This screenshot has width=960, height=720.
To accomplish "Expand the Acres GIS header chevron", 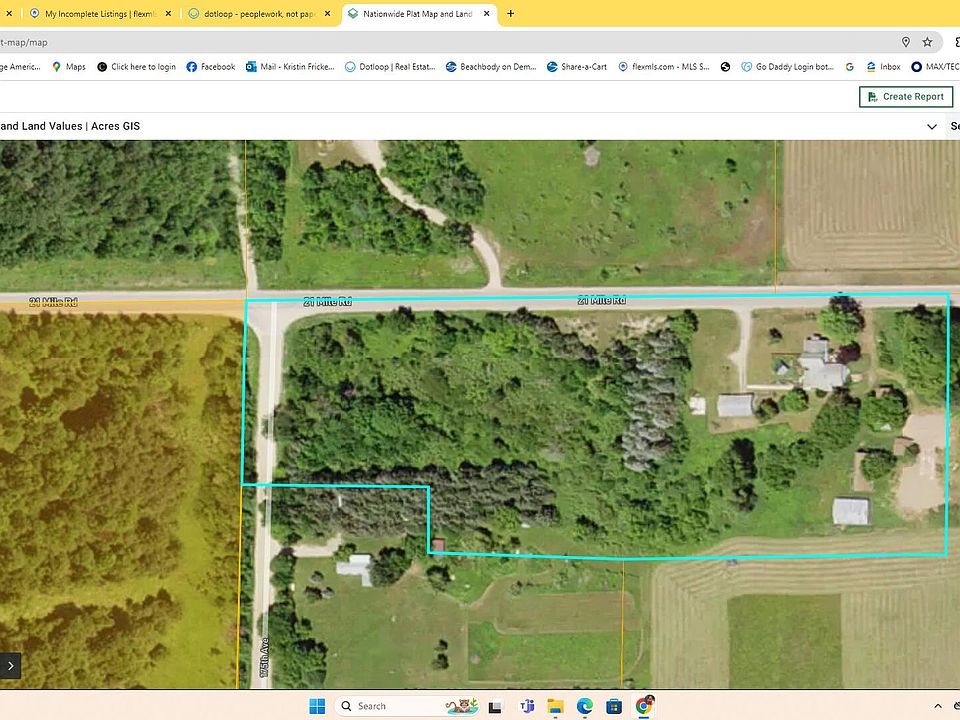I will [931, 127].
